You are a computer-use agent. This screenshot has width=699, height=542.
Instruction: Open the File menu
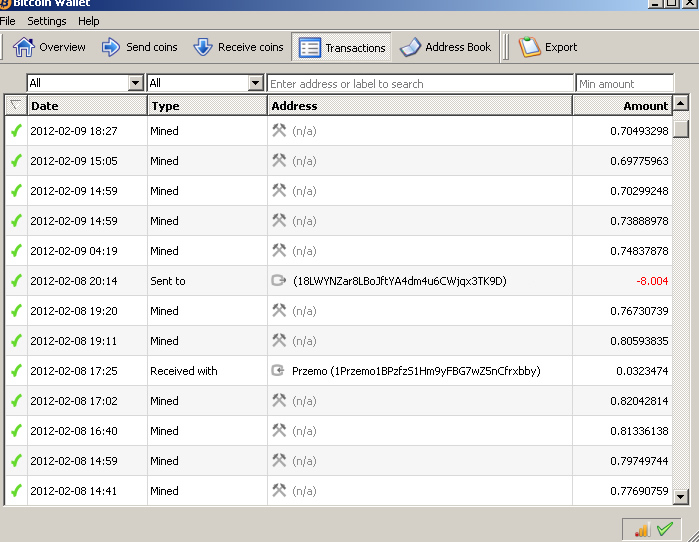[x=8, y=21]
